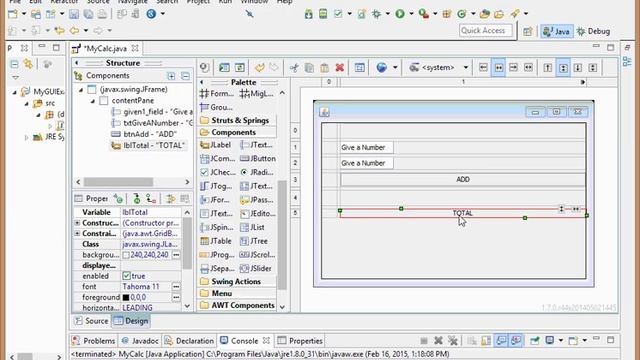Click the Paste icon in designer toolbar
640x360 pixels.
(324, 67)
